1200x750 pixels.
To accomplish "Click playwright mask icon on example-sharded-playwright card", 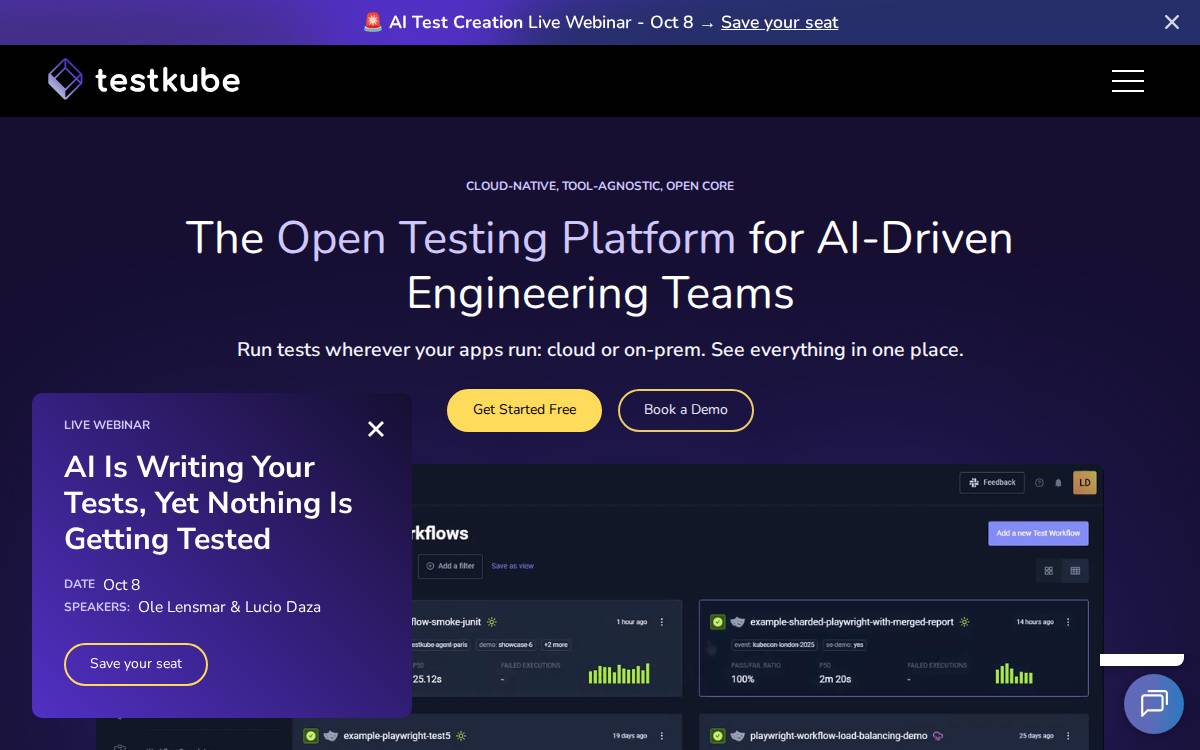I will click(x=738, y=622).
